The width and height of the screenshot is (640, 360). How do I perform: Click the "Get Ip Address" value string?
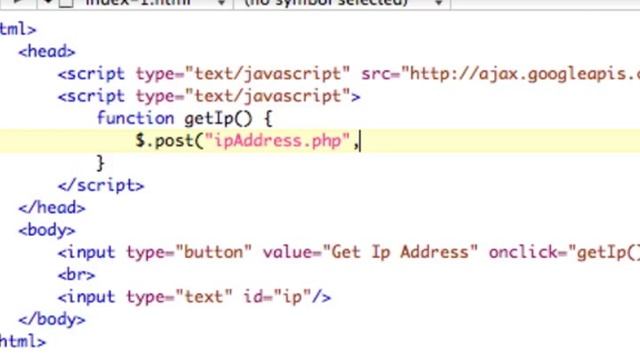(400, 252)
